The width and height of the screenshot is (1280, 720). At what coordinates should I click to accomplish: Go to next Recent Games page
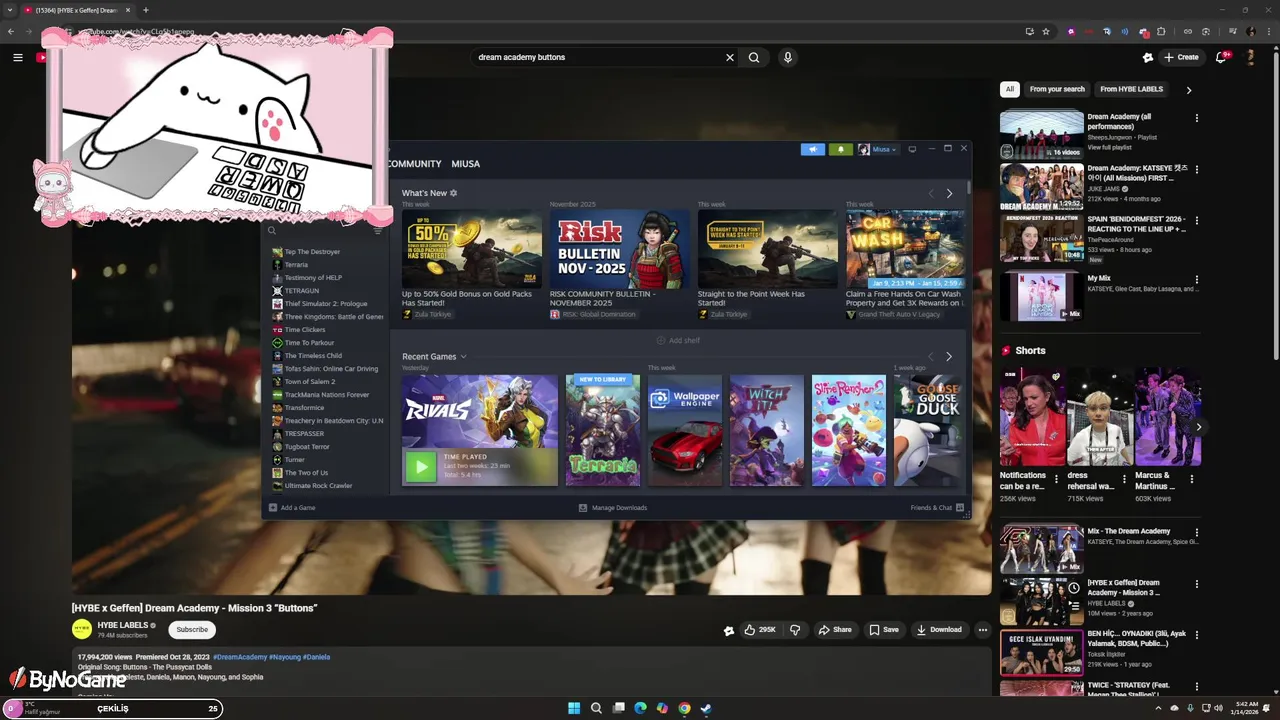(949, 356)
